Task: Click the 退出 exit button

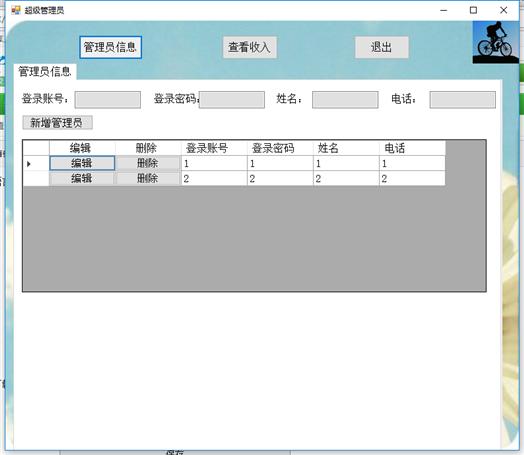Action: tap(381, 47)
